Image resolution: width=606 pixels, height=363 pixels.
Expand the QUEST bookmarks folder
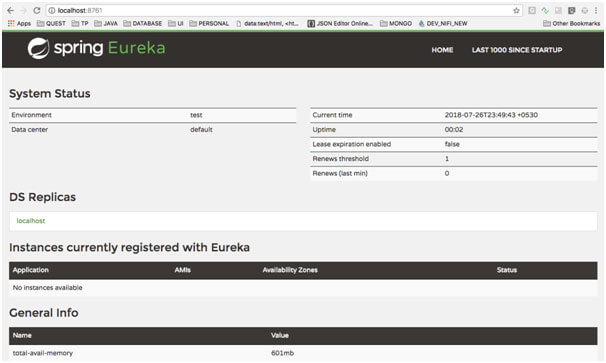click(x=51, y=24)
